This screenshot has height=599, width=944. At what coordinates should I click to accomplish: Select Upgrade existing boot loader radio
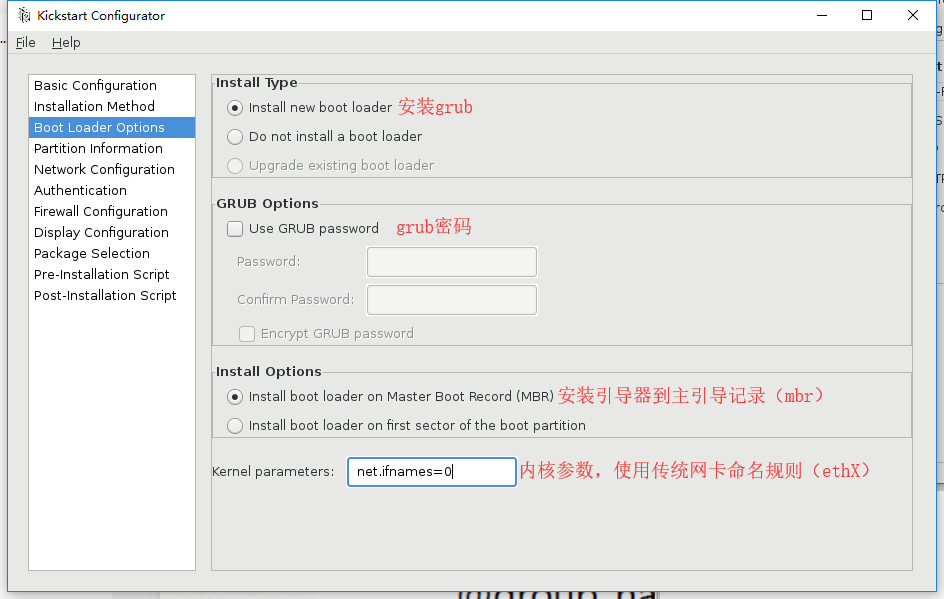235,166
